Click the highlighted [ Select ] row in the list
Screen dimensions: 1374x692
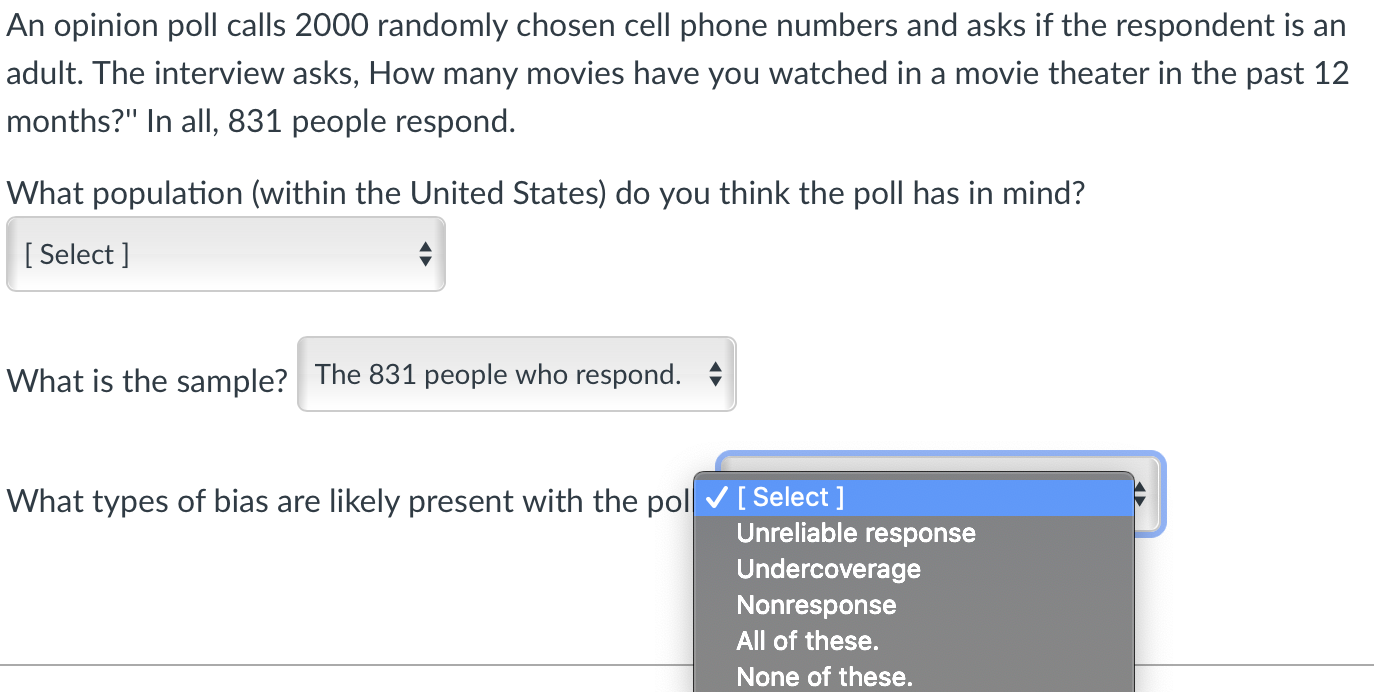(x=790, y=497)
